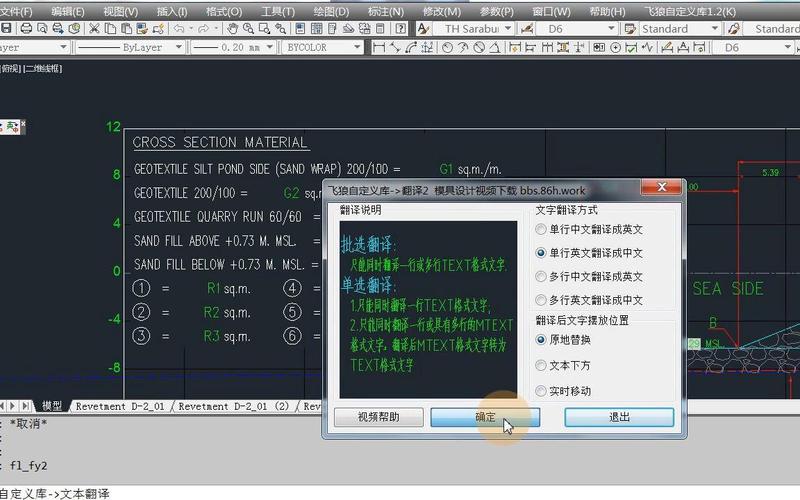Select the Angular dimension tool
This screenshot has width=800, height=500.
coord(495,47)
